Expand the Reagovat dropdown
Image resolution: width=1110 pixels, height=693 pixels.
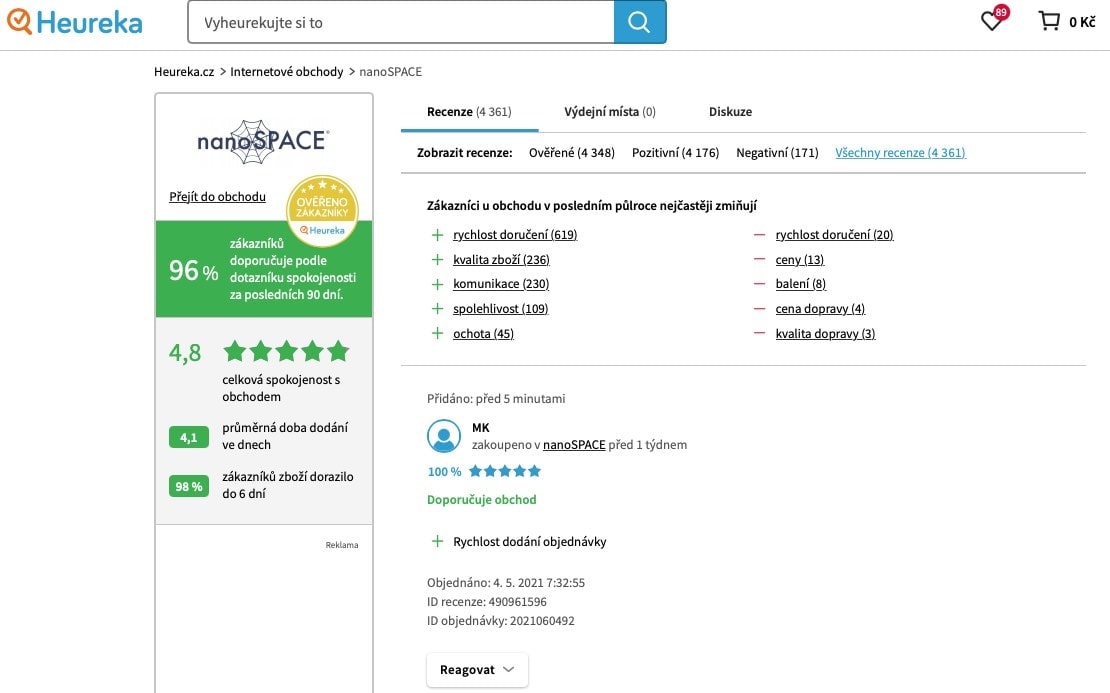477,670
